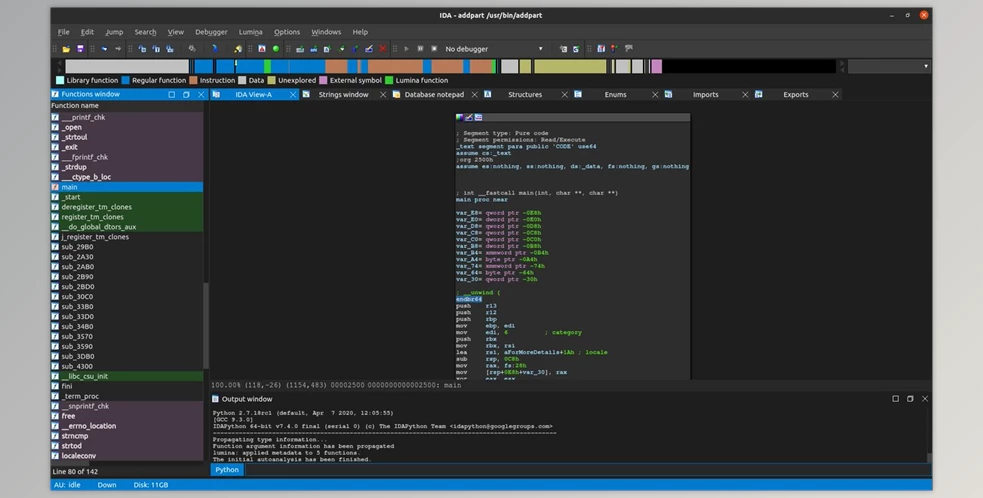Switch to the Imports tab
Screen dimensions: 983x498
705,95
